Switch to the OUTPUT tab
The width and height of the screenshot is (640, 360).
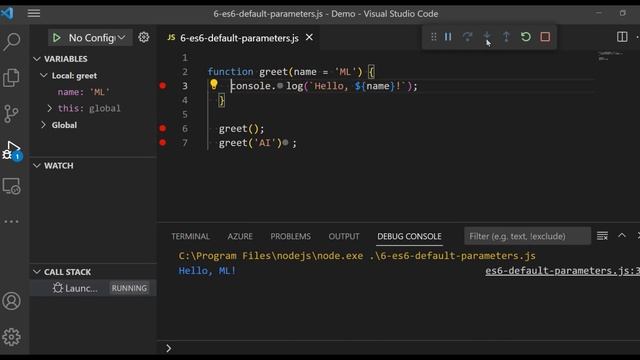(x=344, y=236)
